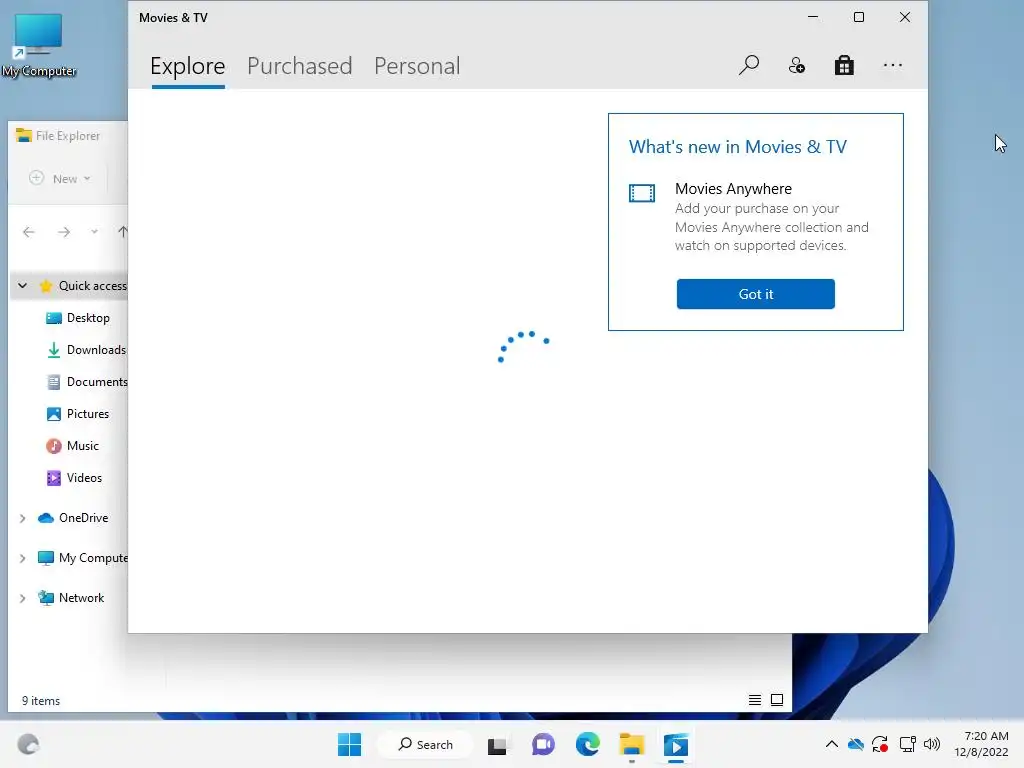
Task: Collapse the Quick access tree node
Action: coord(22,285)
